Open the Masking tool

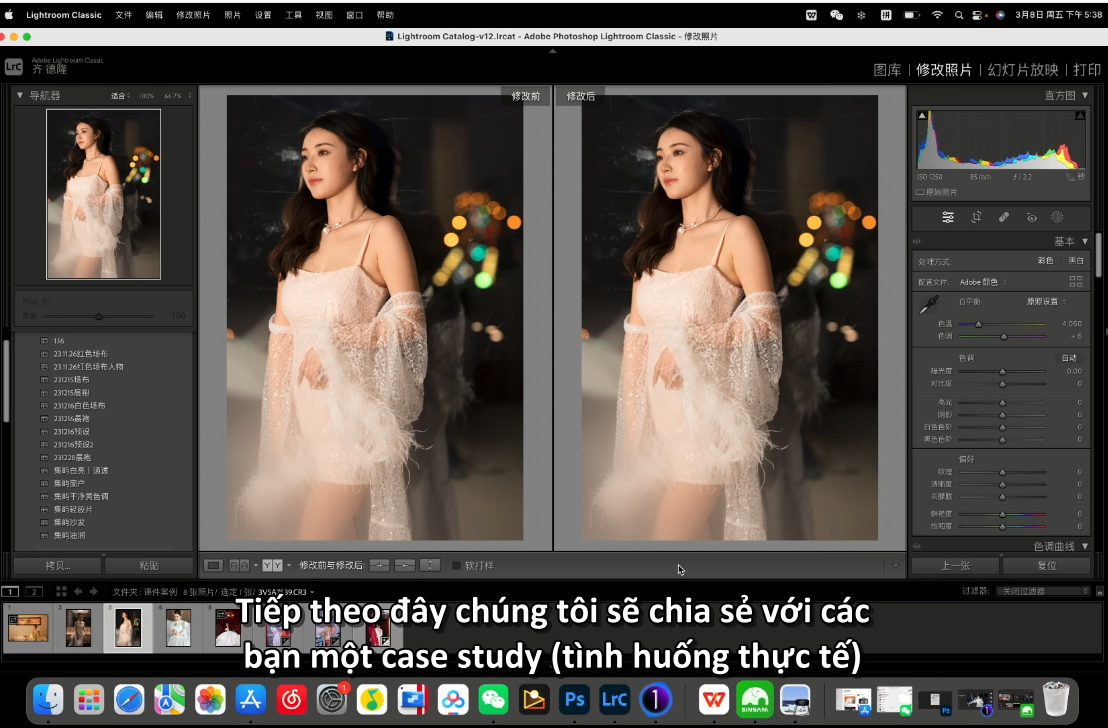[1057, 217]
